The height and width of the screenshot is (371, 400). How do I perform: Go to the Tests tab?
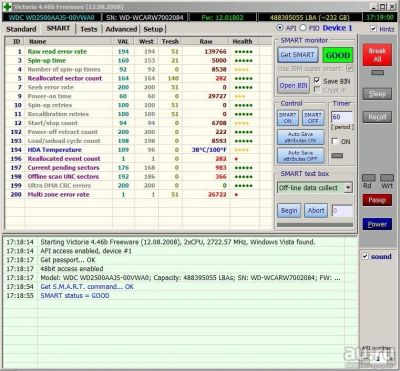tap(89, 29)
